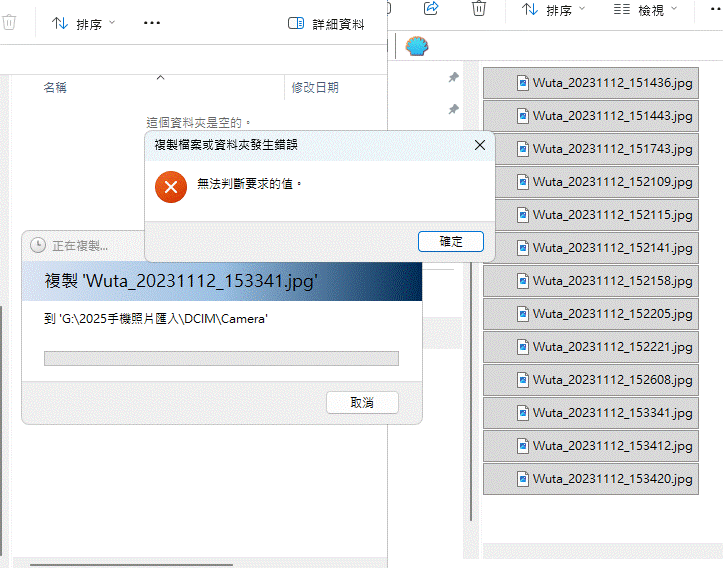The height and width of the screenshot is (568, 723).
Task: Close the 複製檔案或資料夾發生錯誤 dialog
Action: pos(480,145)
